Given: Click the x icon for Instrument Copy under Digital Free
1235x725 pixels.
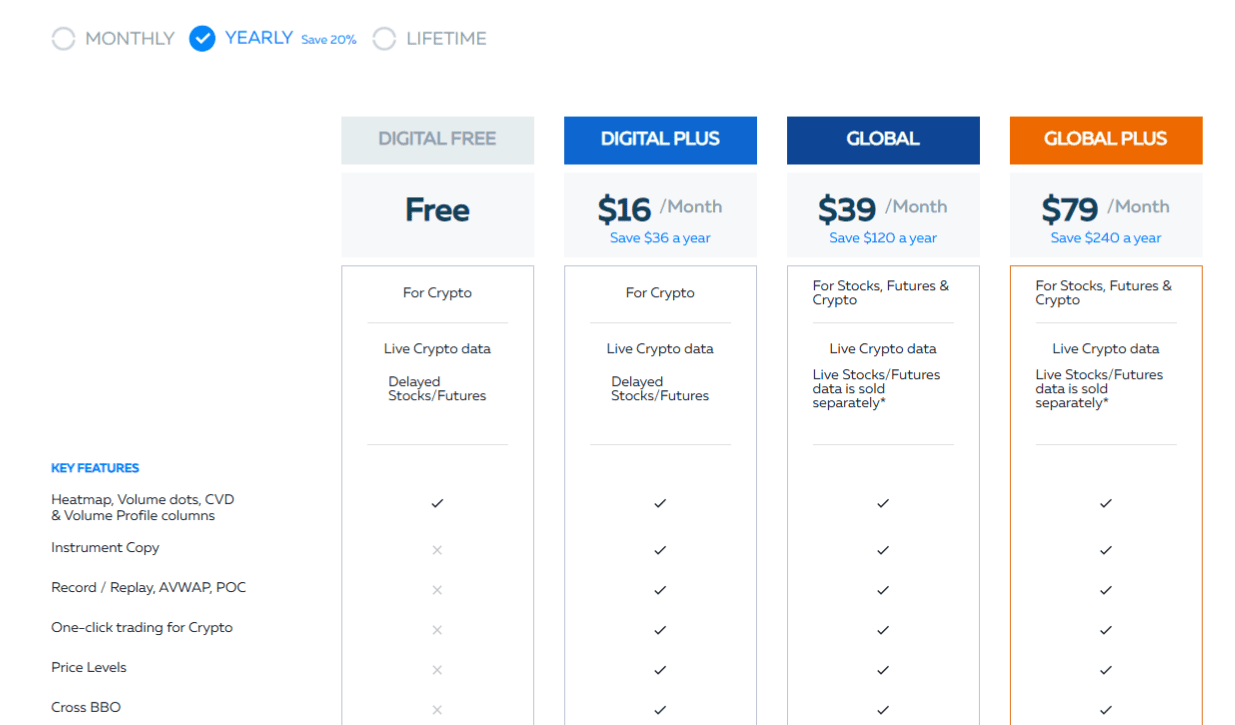Looking at the screenshot, I should [x=437, y=550].
